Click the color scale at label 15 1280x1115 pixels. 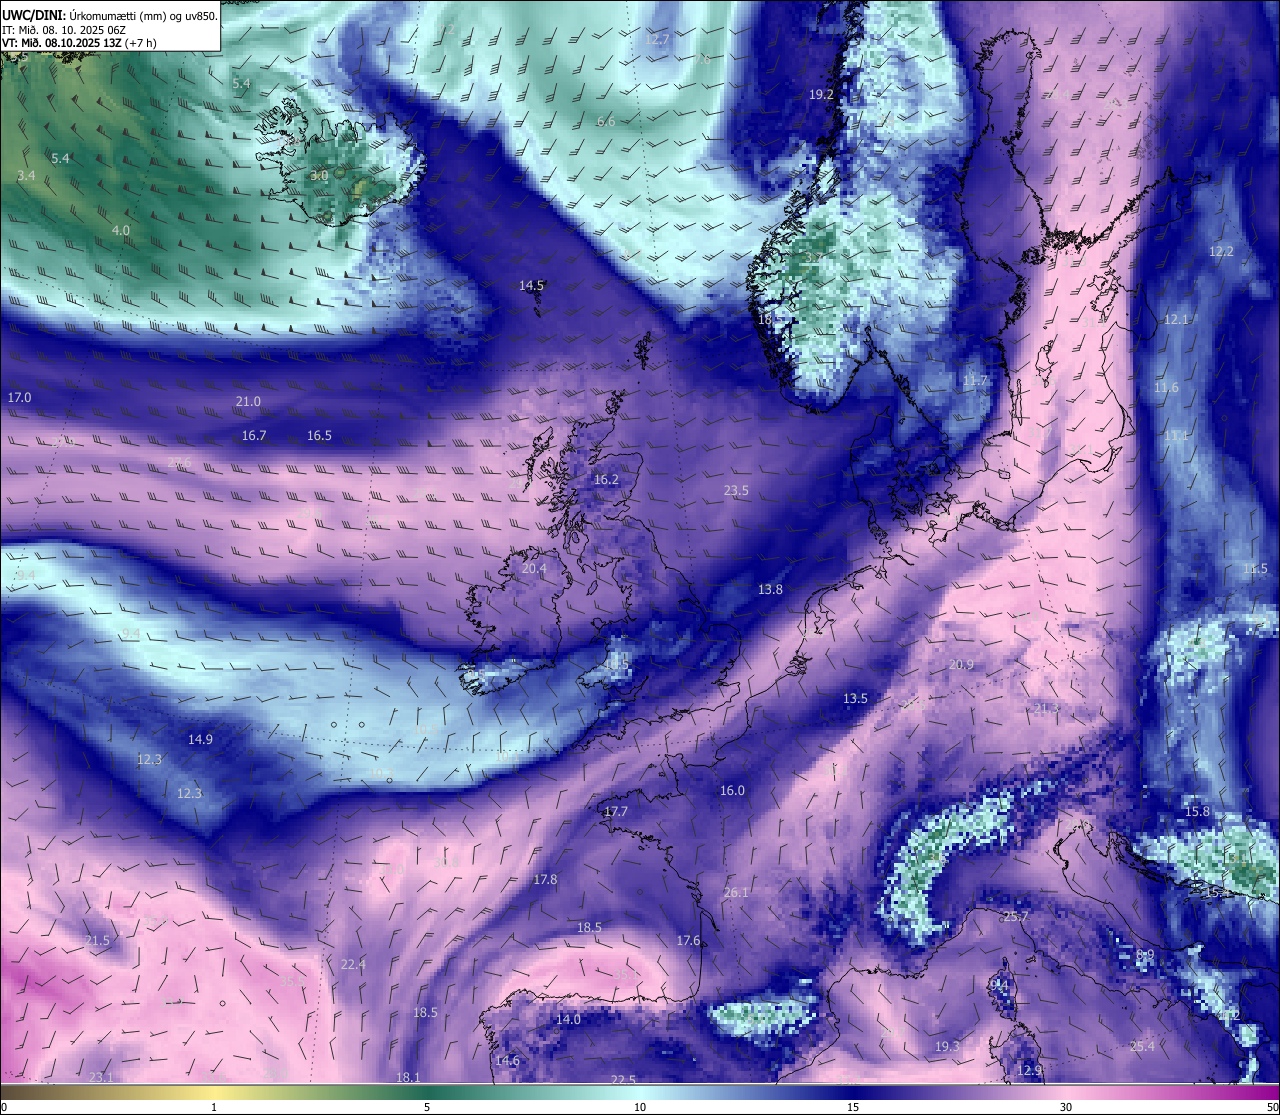(853, 1107)
